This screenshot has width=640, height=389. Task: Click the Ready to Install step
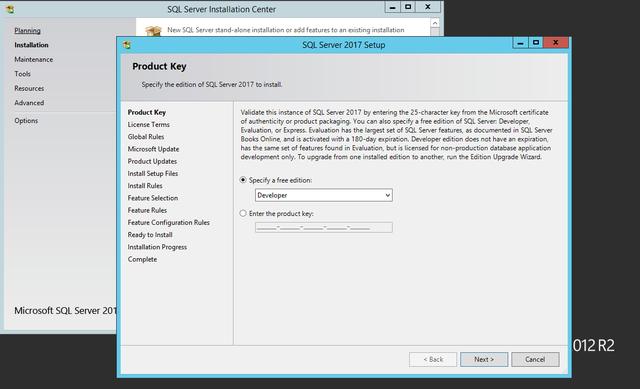(150, 235)
